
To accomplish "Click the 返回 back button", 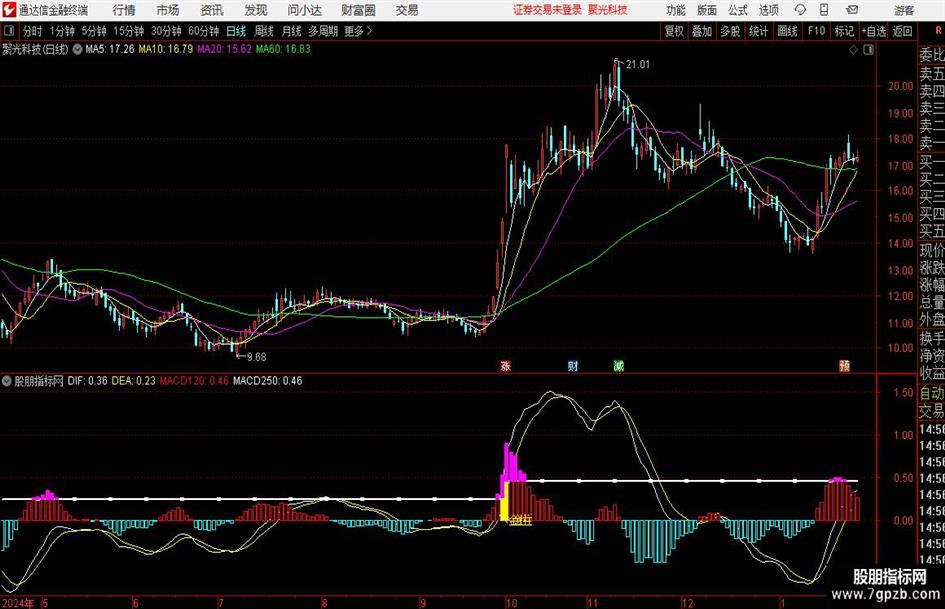I will 902,31.
